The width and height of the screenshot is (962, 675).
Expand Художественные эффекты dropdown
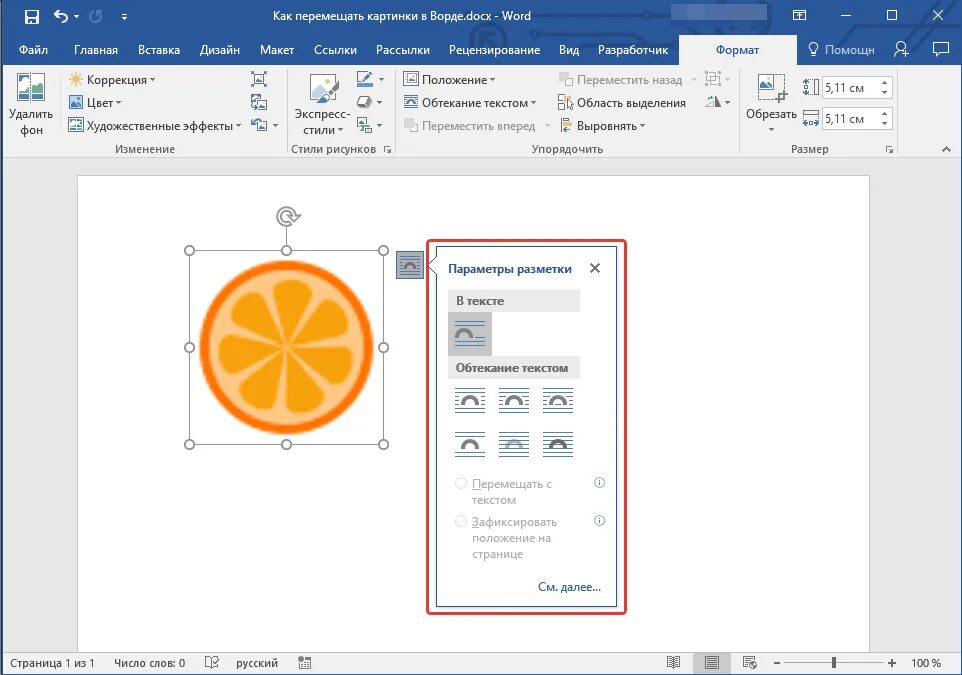click(x=155, y=126)
